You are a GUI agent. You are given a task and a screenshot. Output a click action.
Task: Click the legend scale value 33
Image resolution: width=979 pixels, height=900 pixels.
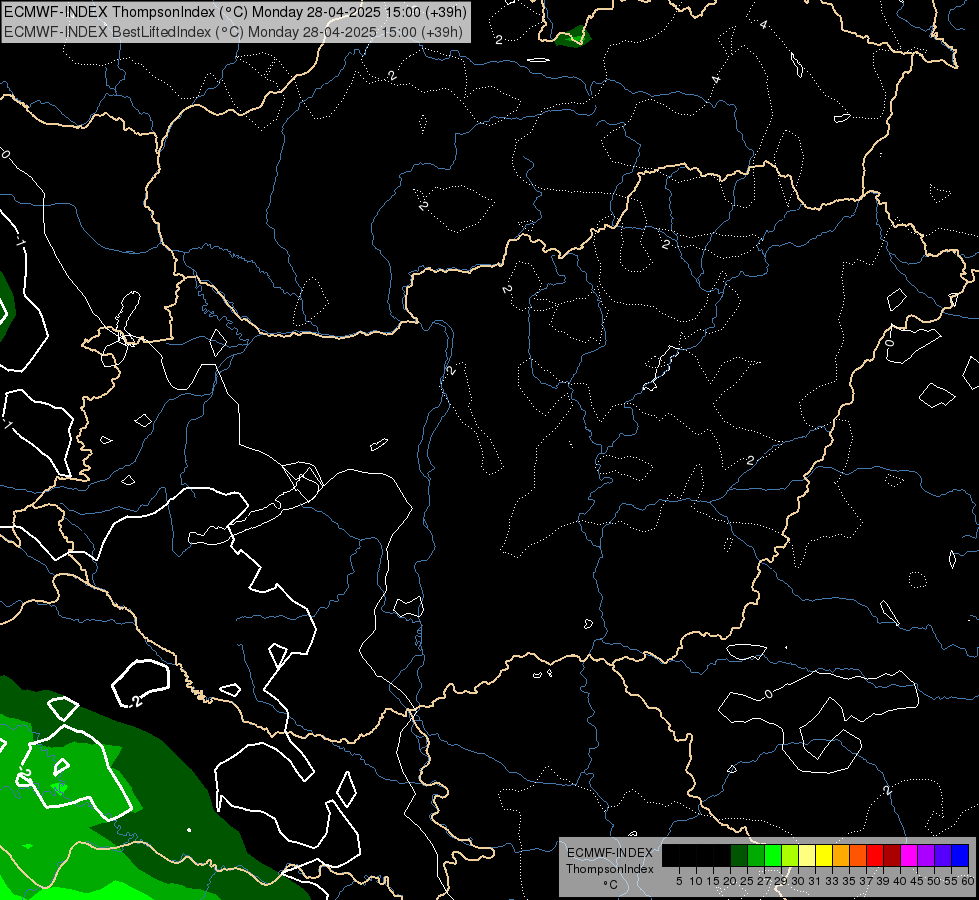click(832, 881)
